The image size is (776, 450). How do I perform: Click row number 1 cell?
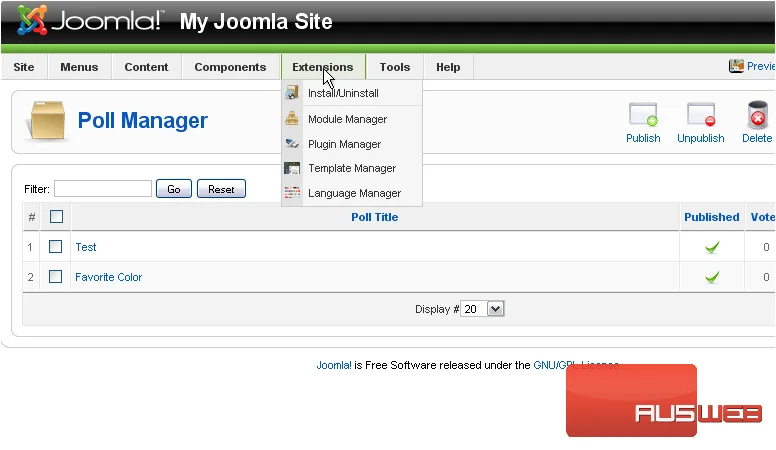point(30,247)
